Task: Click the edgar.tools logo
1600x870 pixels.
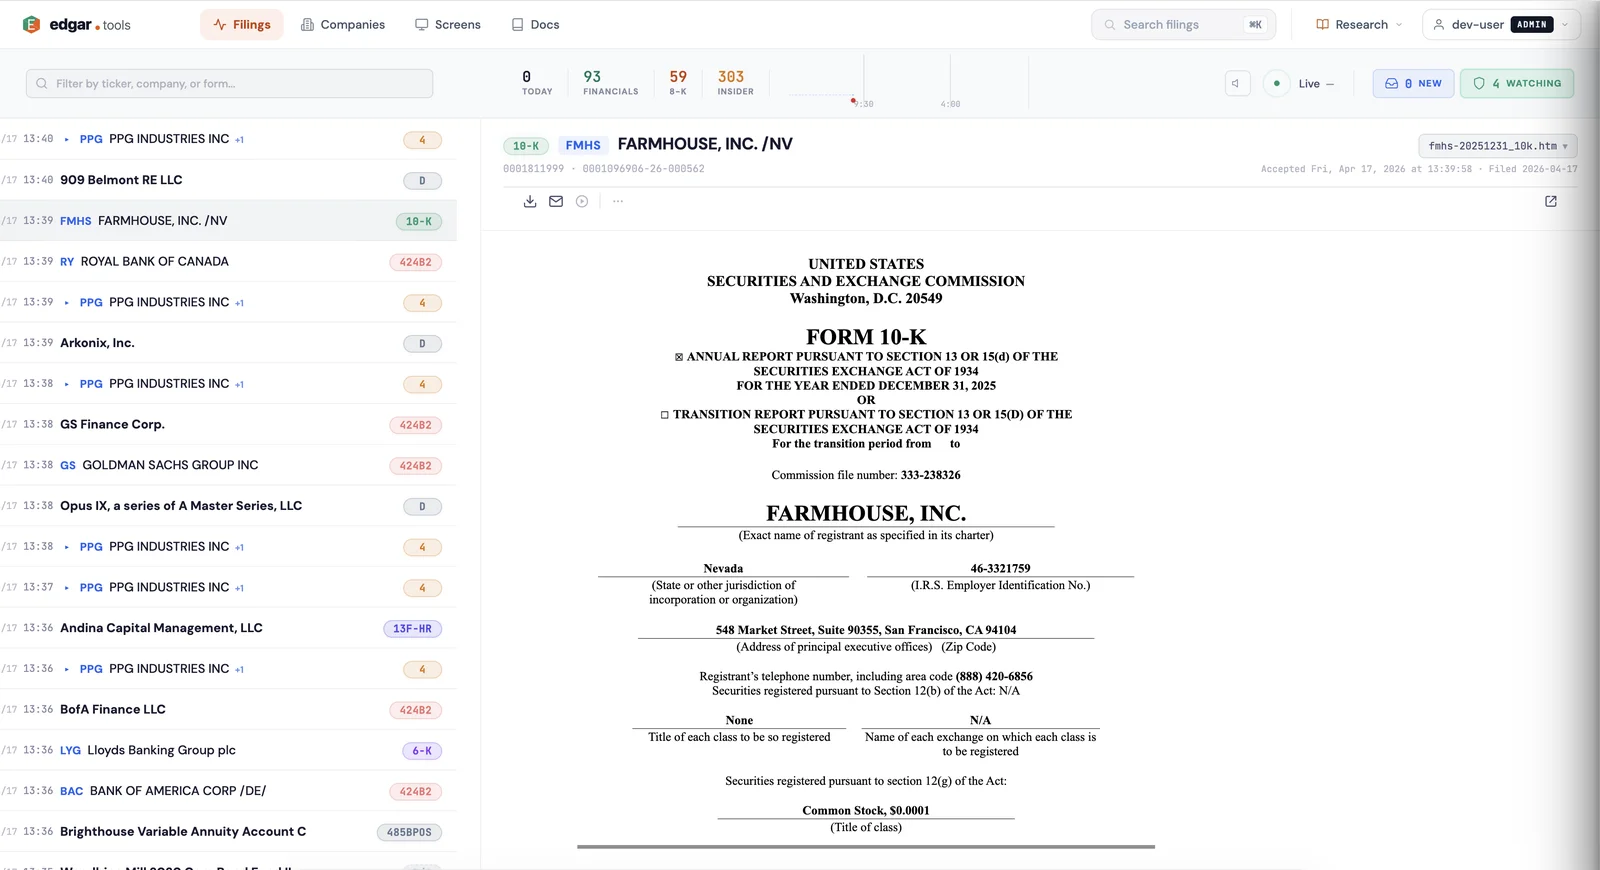Action: (x=76, y=24)
